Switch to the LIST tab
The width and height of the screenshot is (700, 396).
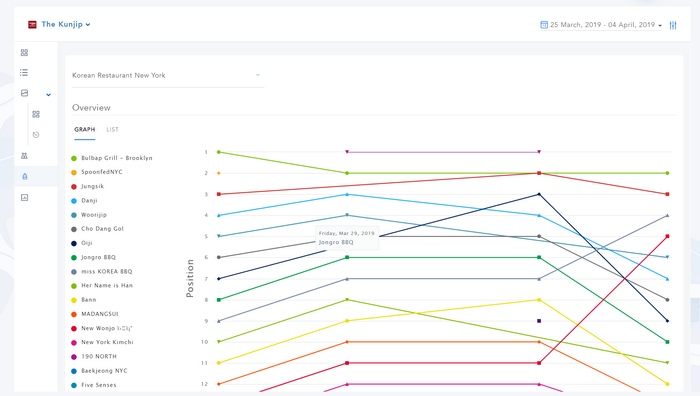(112, 129)
